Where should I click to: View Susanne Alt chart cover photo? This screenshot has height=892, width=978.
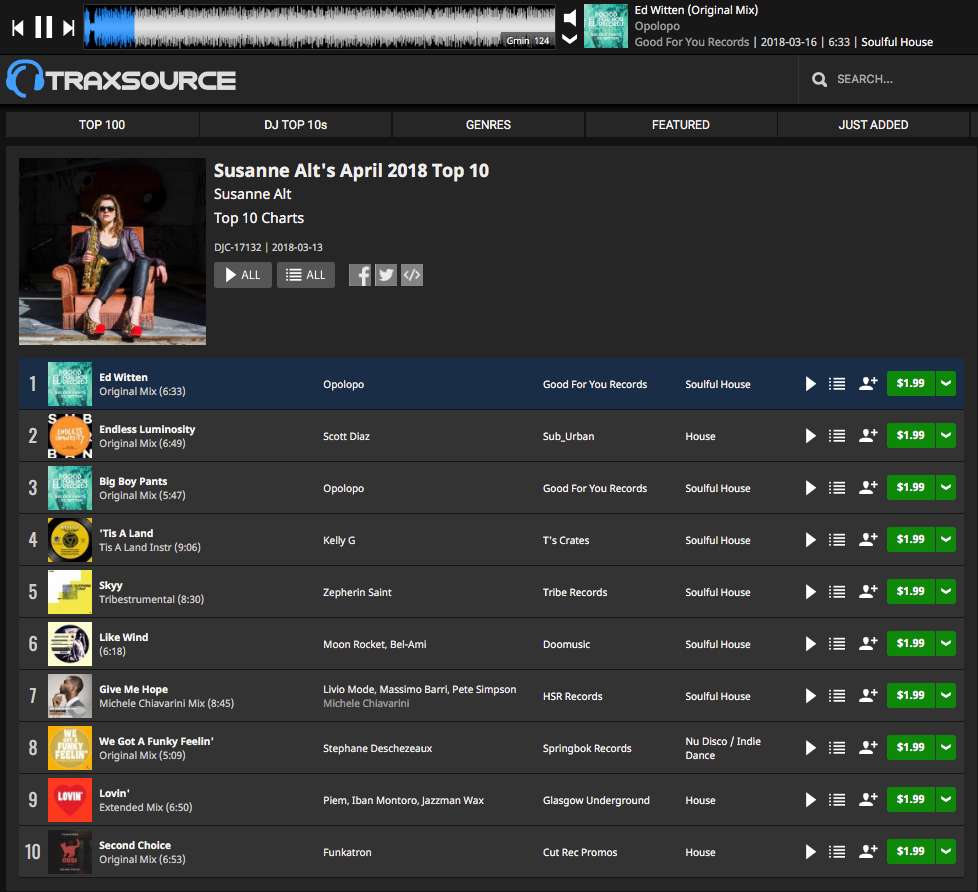click(x=112, y=251)
